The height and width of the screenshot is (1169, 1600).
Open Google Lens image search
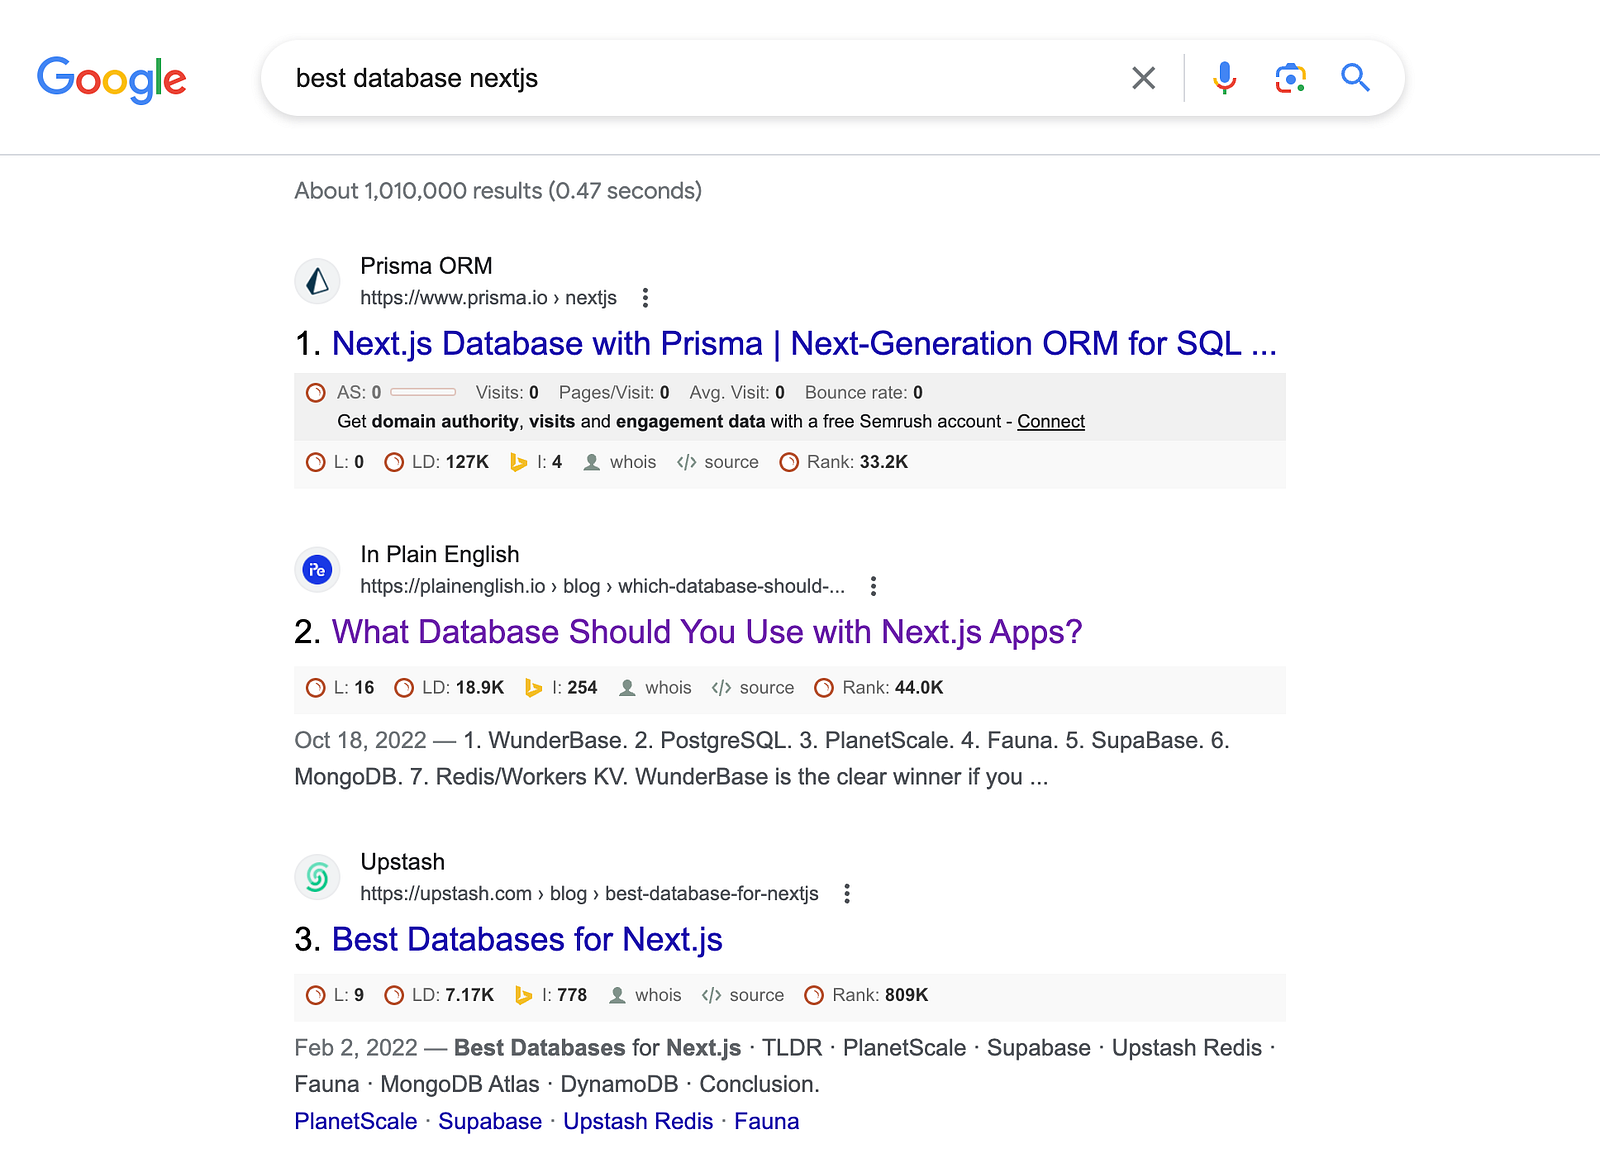tap(1290, 78)
